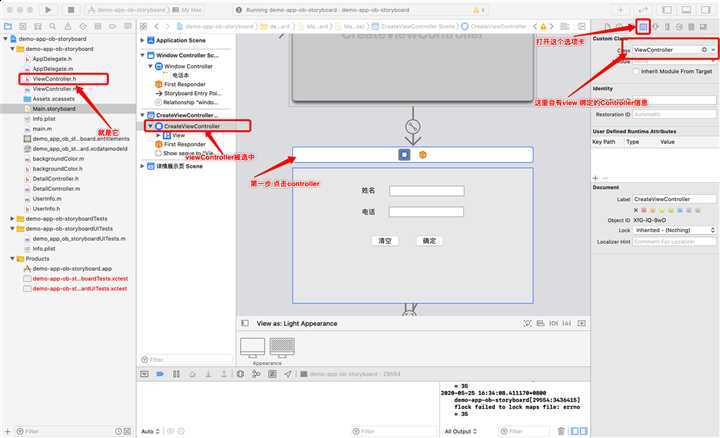
Task: Open the Issue navigator warning-triangle icon
Action: (x=68, y=27)
